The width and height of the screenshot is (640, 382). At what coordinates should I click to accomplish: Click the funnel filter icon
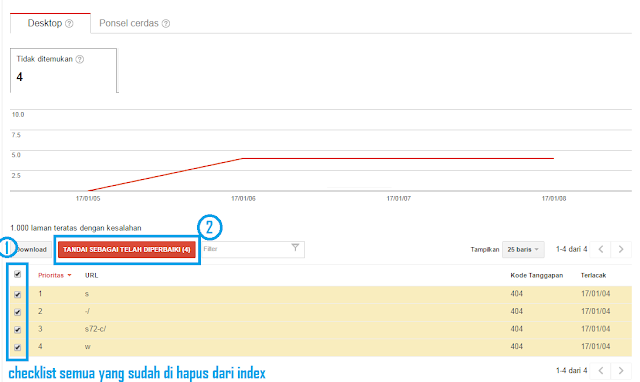(296, 247)
